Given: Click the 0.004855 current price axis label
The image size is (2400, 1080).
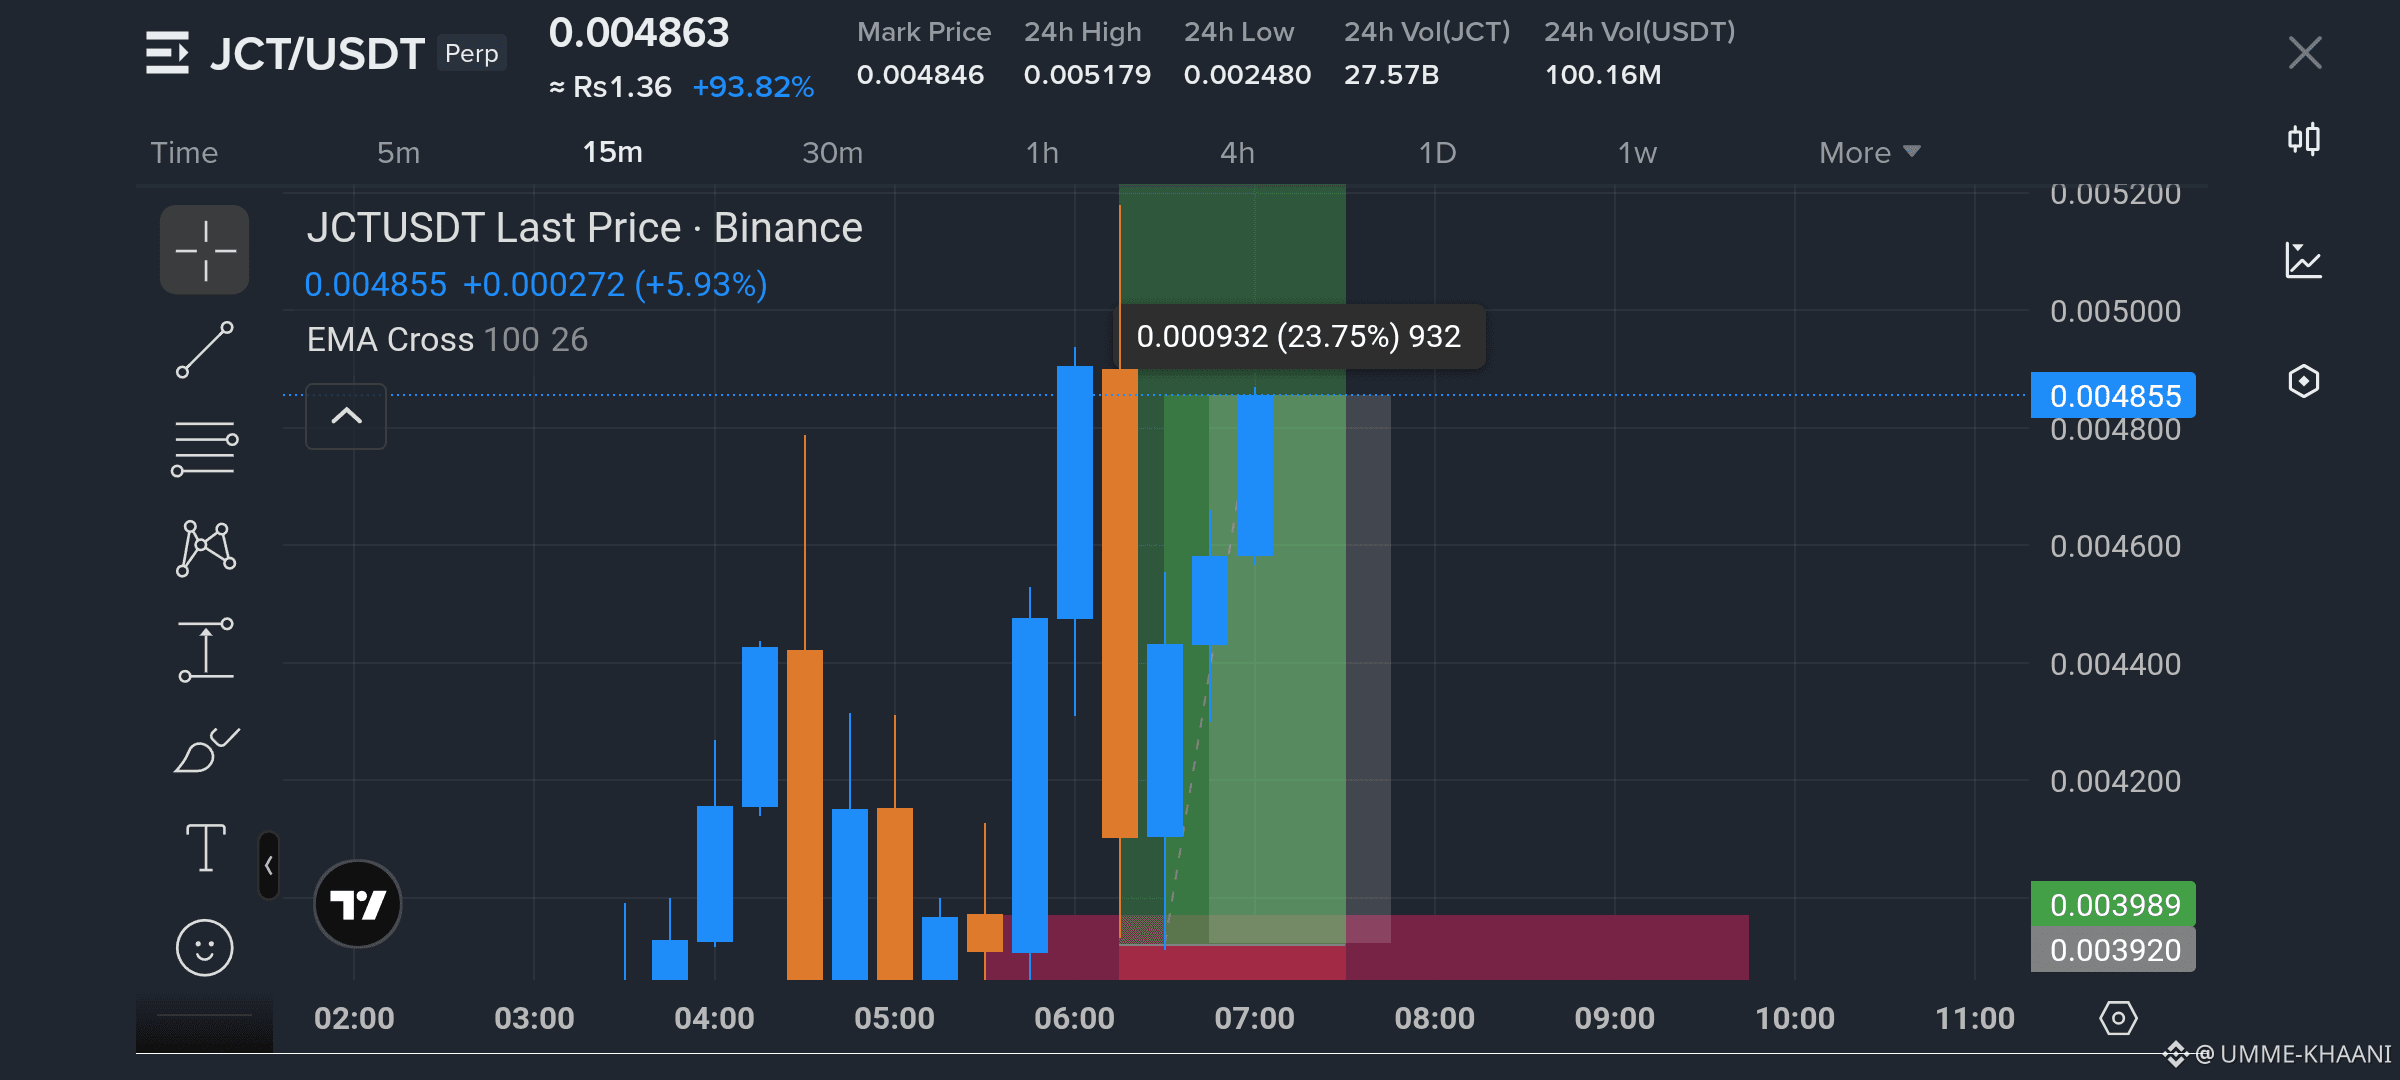Looking at the screenshot, I should 2114,396.
